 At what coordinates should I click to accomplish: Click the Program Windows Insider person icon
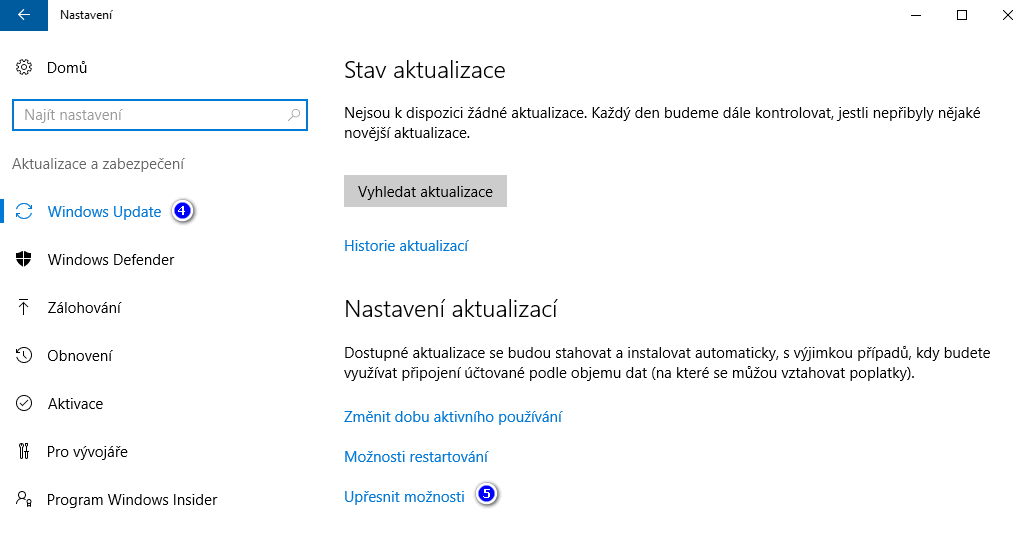click(x=25, y=500)
